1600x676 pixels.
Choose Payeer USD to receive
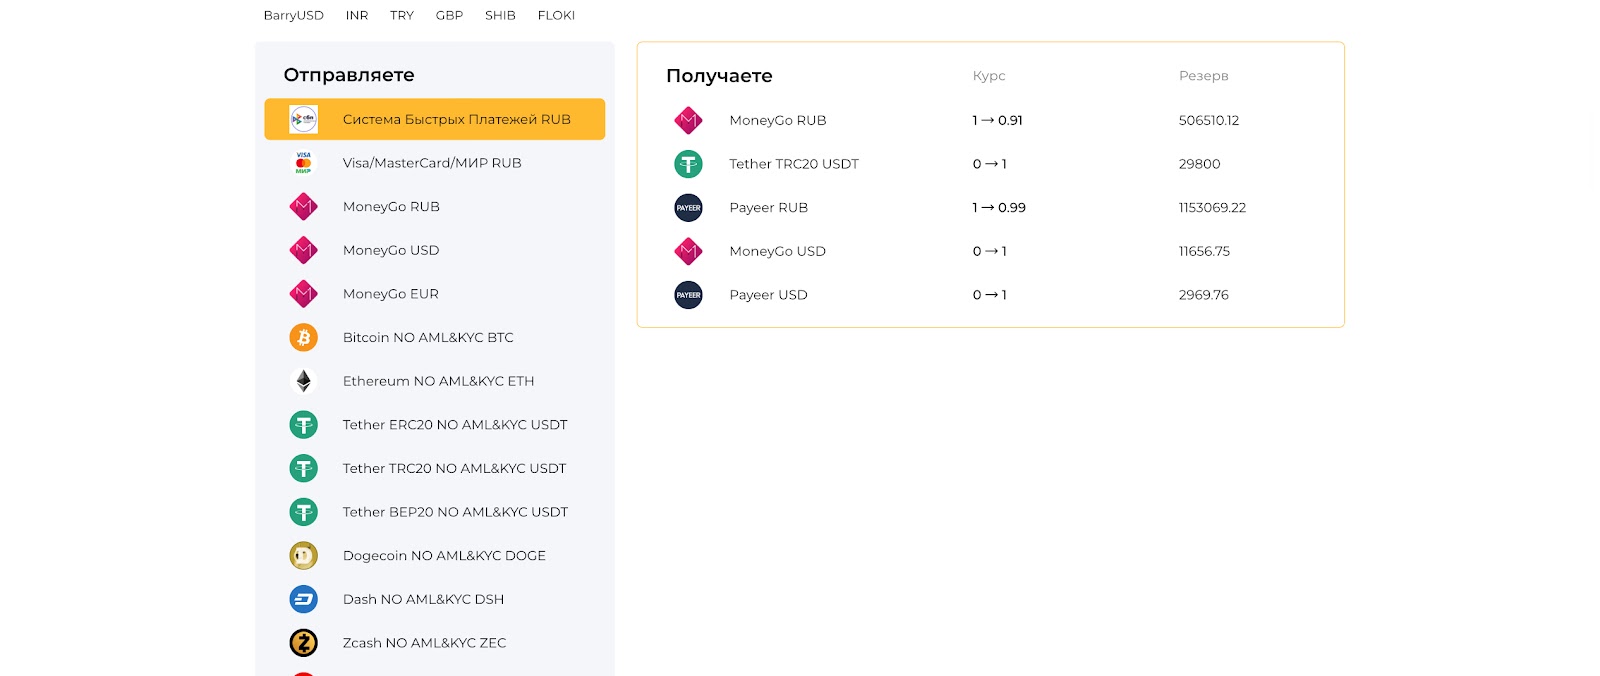(x=990, y=295)
